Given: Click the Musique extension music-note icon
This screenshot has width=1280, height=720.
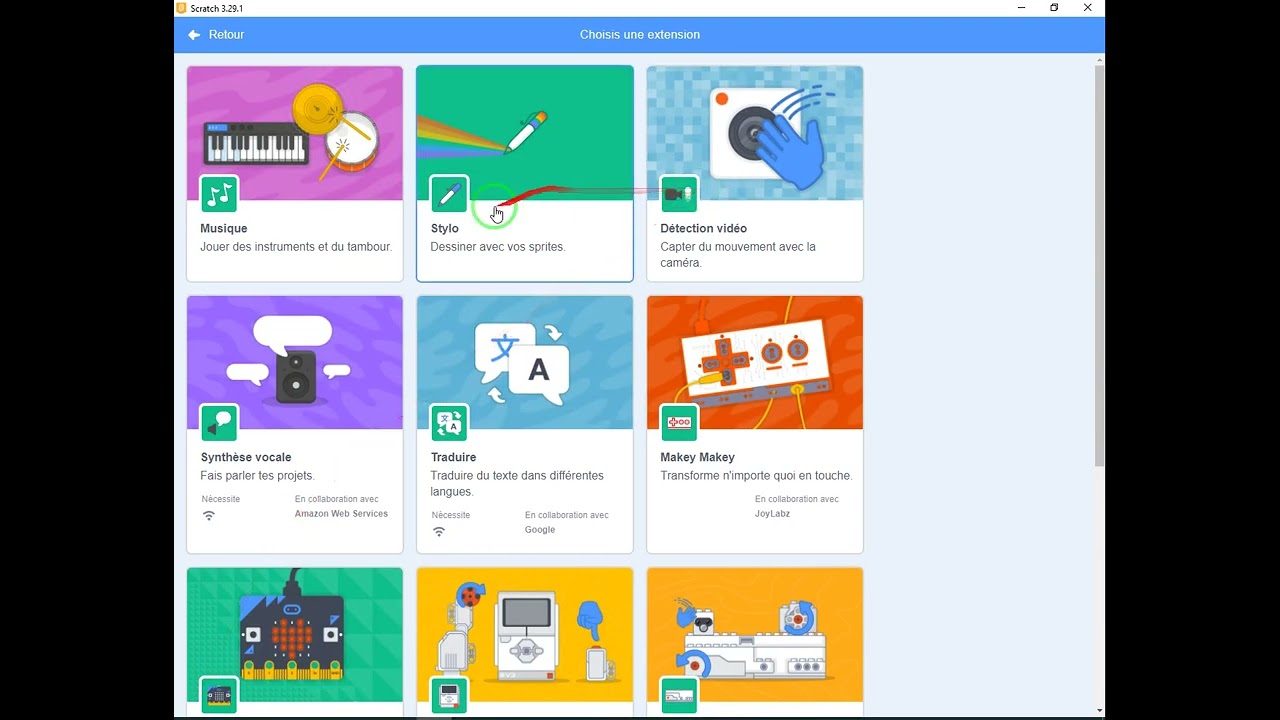Looking at the screenshot, I should tap(219, 193).
